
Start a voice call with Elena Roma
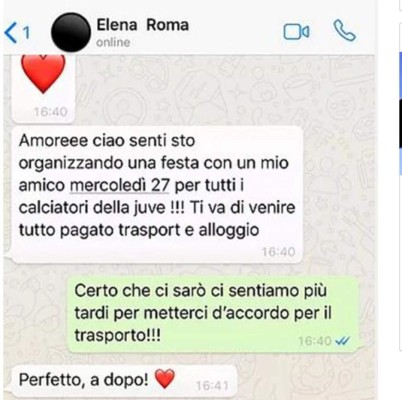click(x=345, y=30)
